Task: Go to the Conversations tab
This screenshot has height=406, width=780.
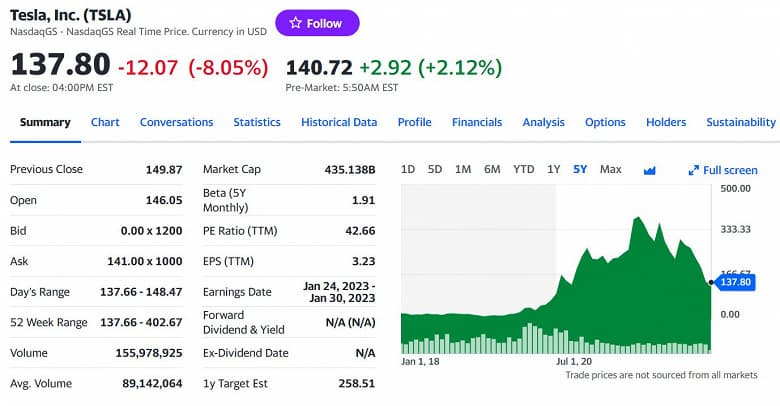Action: (176, 122)
